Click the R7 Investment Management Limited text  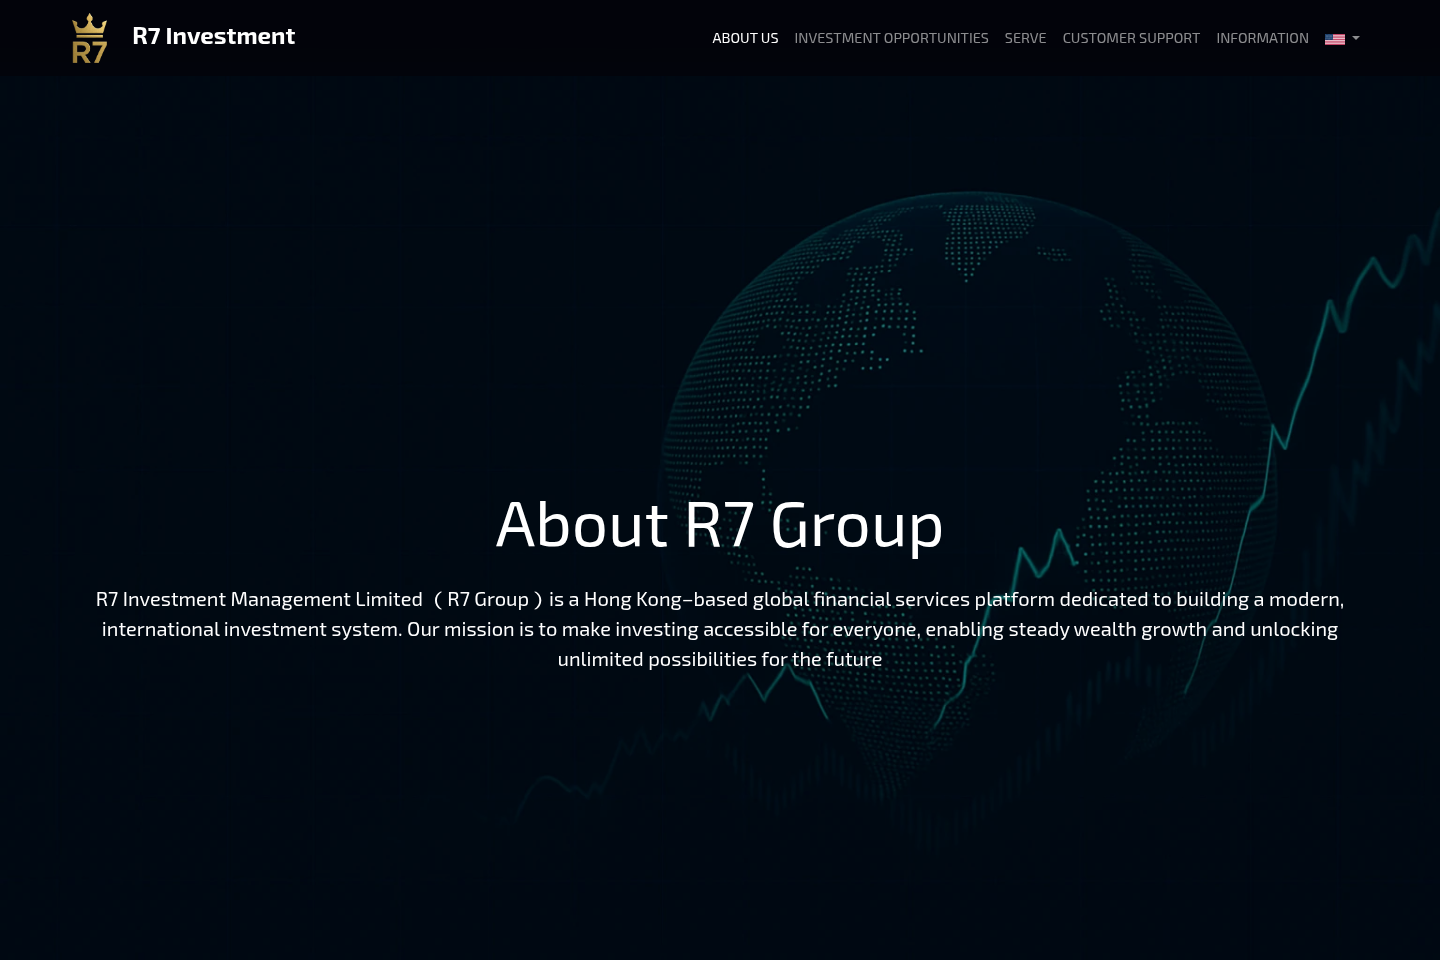pos(259,599)
